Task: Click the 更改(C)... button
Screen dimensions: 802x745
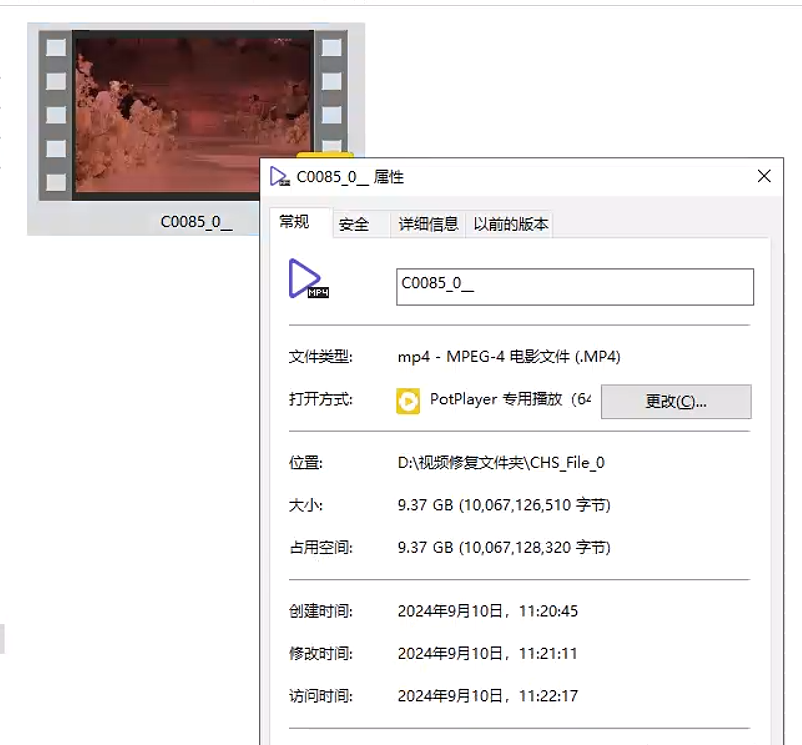Action: (x=676, y=401)
